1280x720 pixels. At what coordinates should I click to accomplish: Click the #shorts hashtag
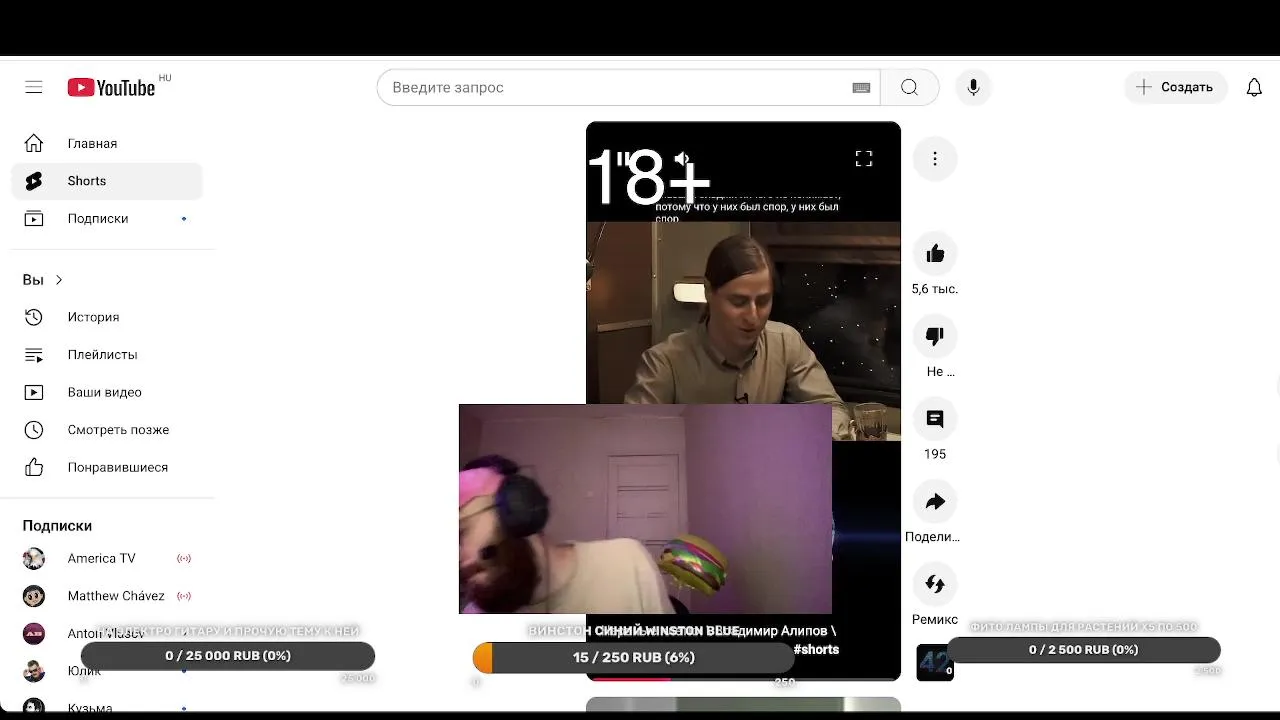click(816, 649)
